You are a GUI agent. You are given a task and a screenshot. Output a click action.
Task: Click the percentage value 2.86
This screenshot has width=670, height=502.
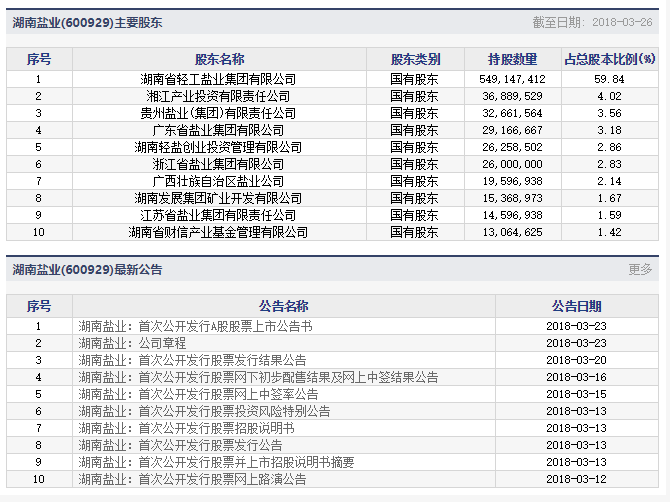(609, 147)
